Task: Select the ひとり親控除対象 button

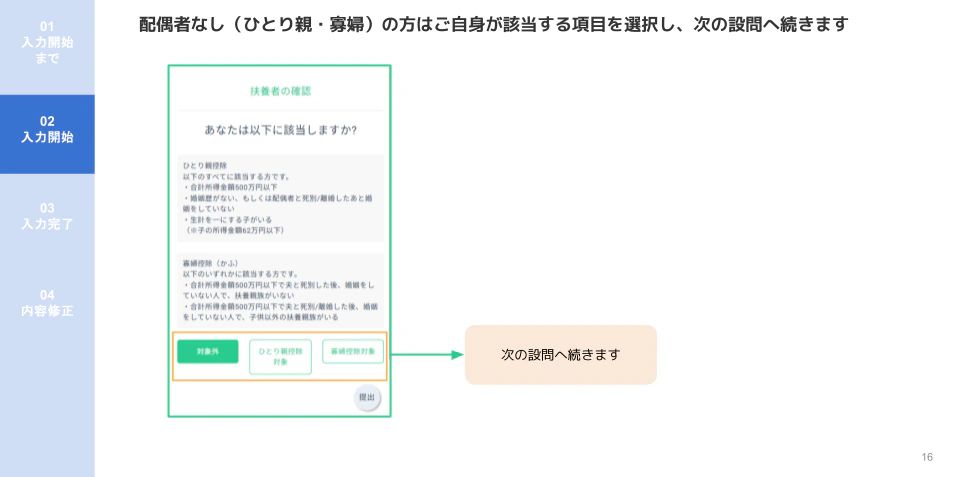Action: (280, 357)
